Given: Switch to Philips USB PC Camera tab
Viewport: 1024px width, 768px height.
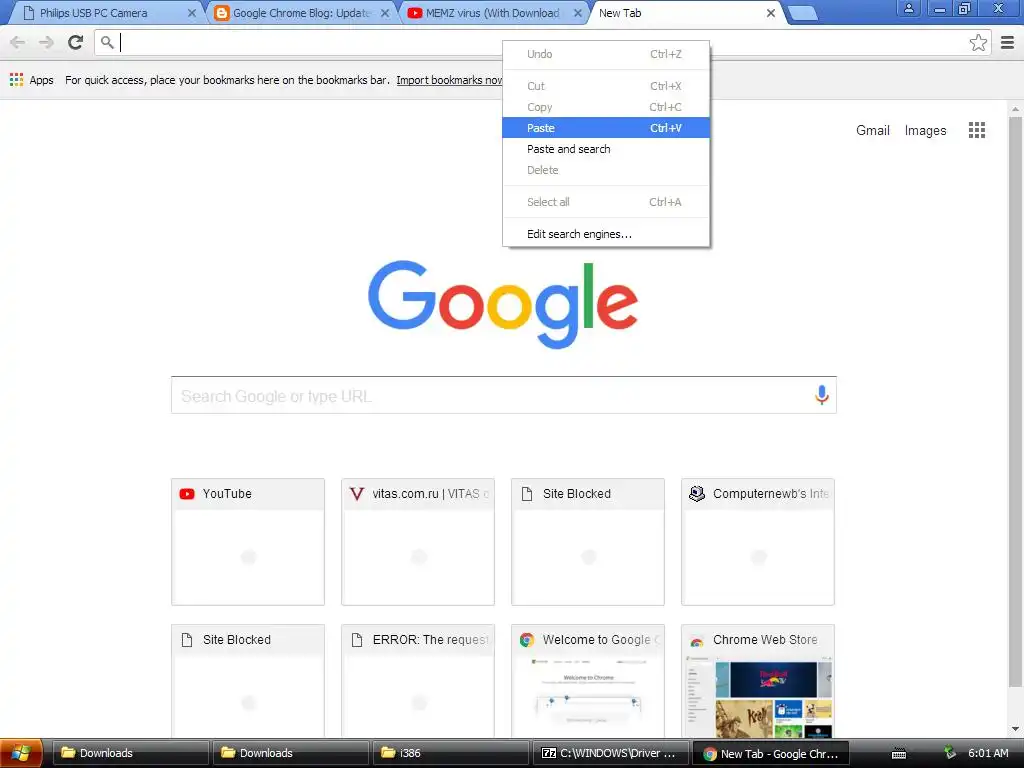Looking at the screenshot, I should [104, 13].
